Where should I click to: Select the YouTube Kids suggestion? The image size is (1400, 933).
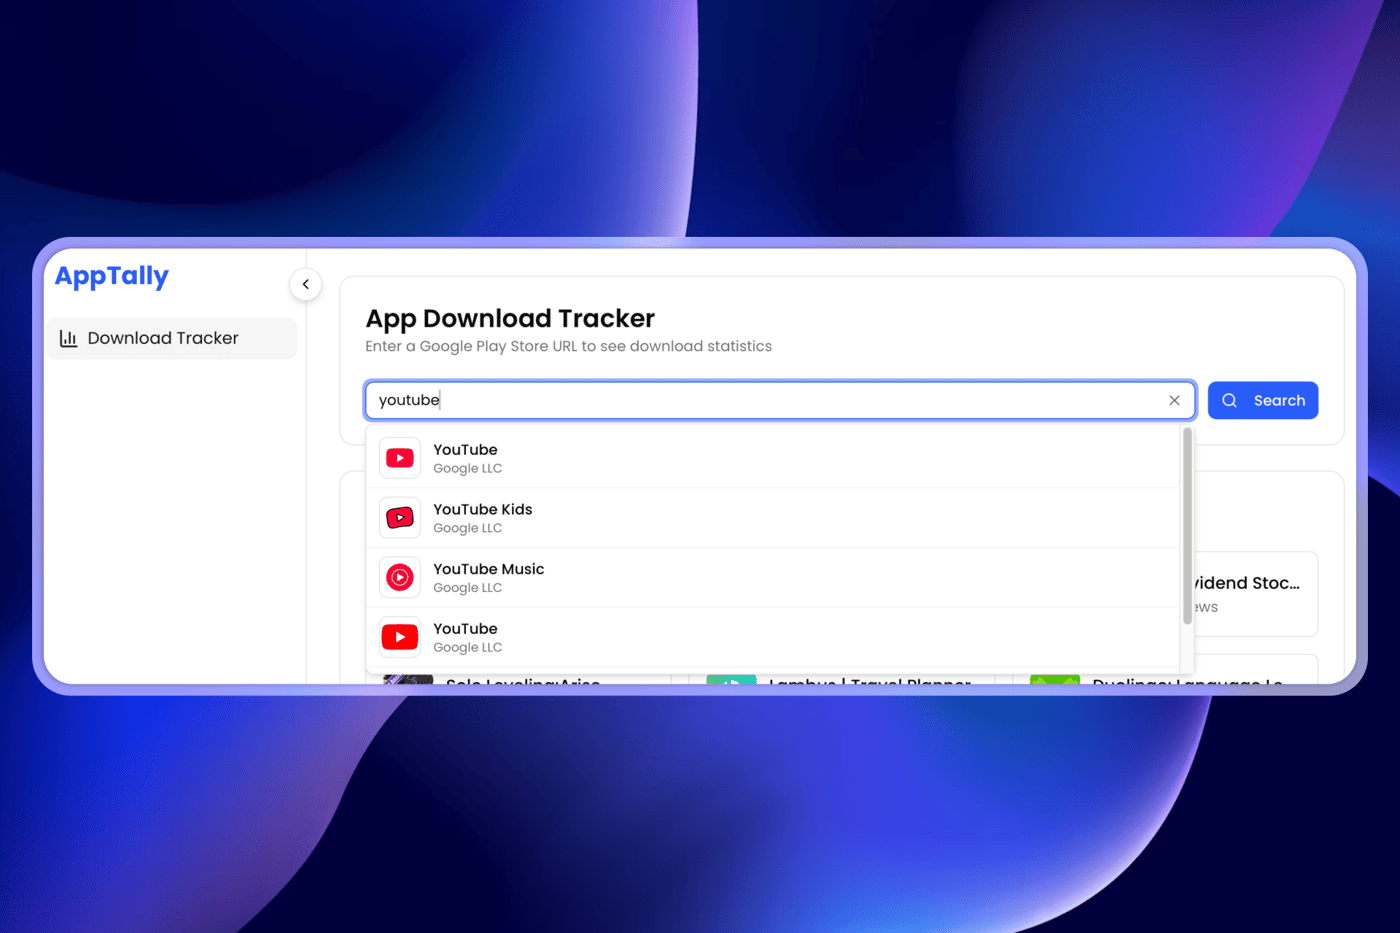(x=774, y=518)
